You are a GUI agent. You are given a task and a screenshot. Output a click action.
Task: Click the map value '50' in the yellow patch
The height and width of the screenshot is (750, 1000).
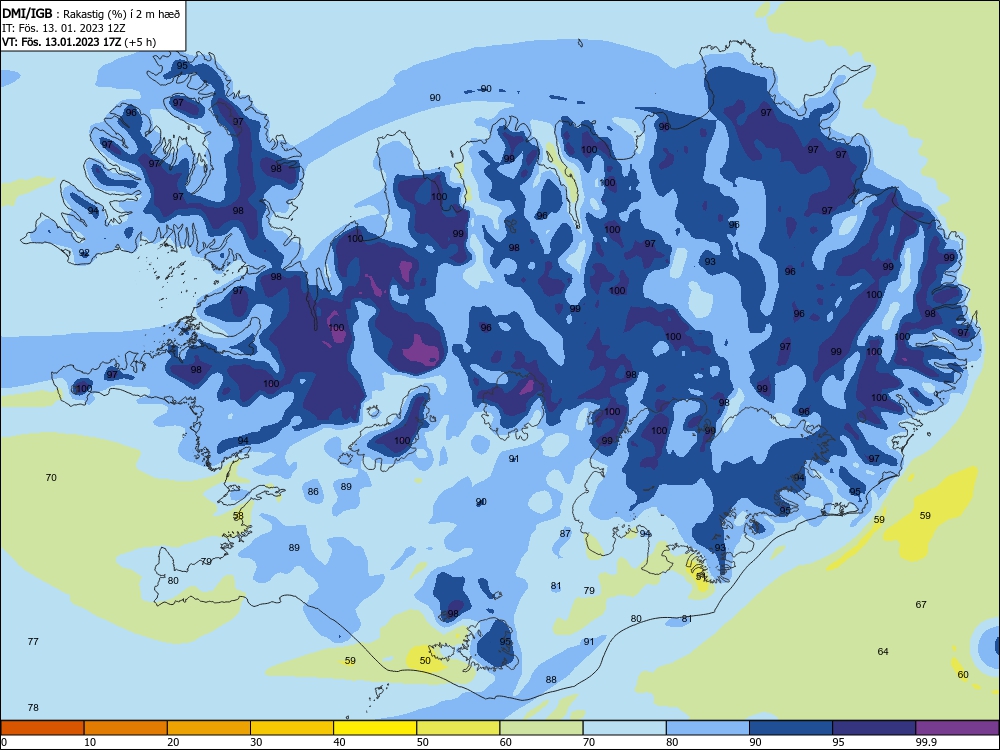(425, 661)
